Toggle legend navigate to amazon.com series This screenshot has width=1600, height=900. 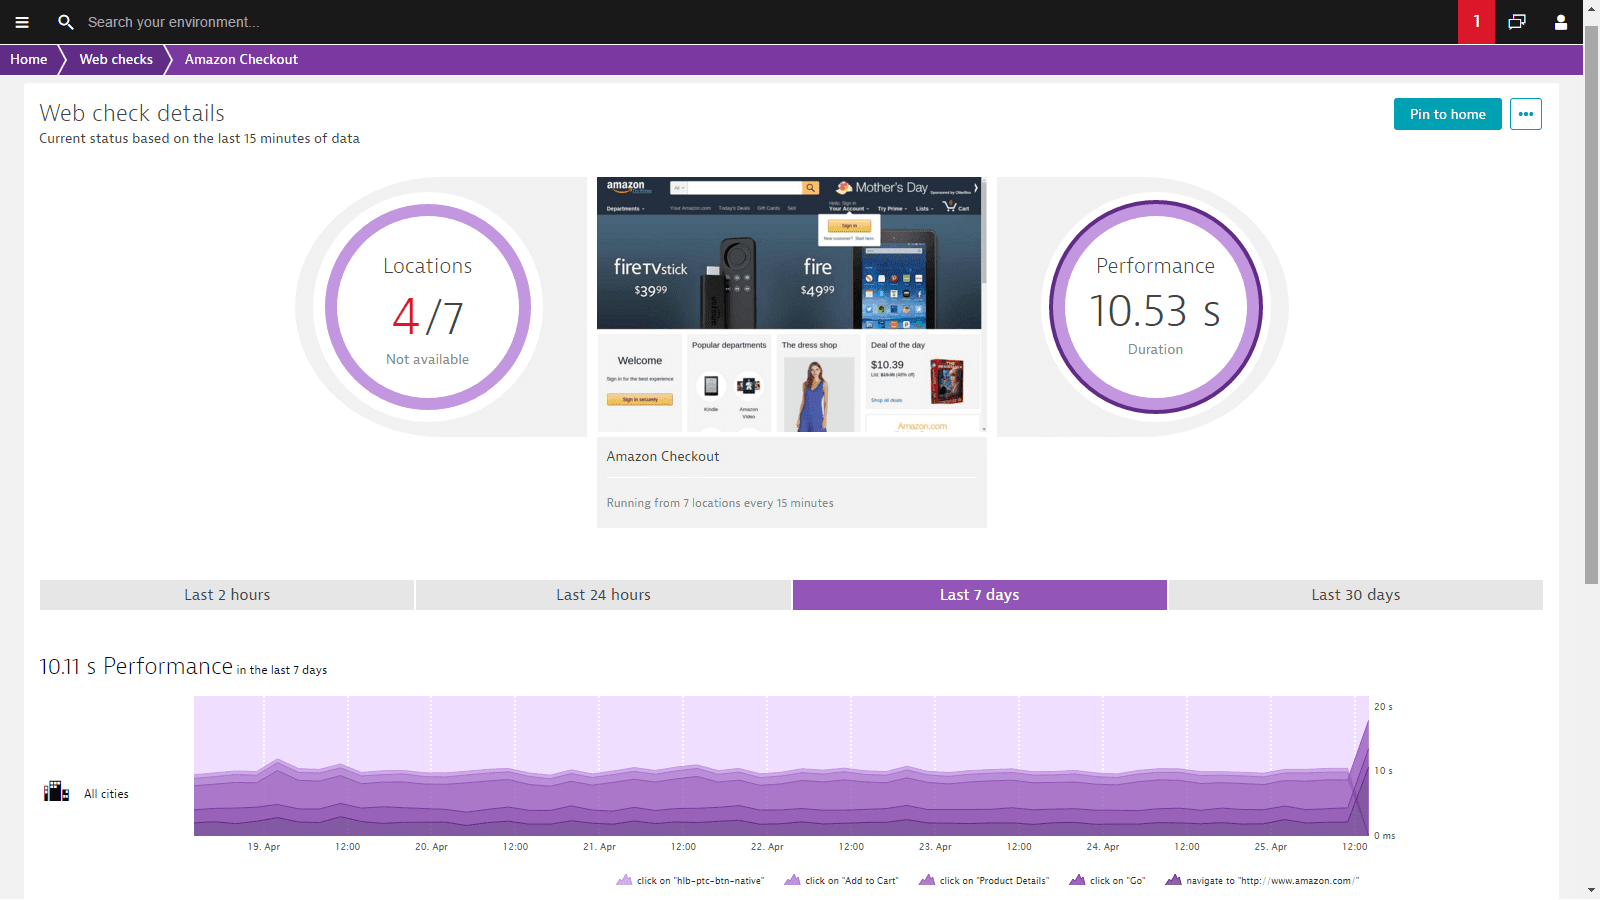(x=1262, y=880)
